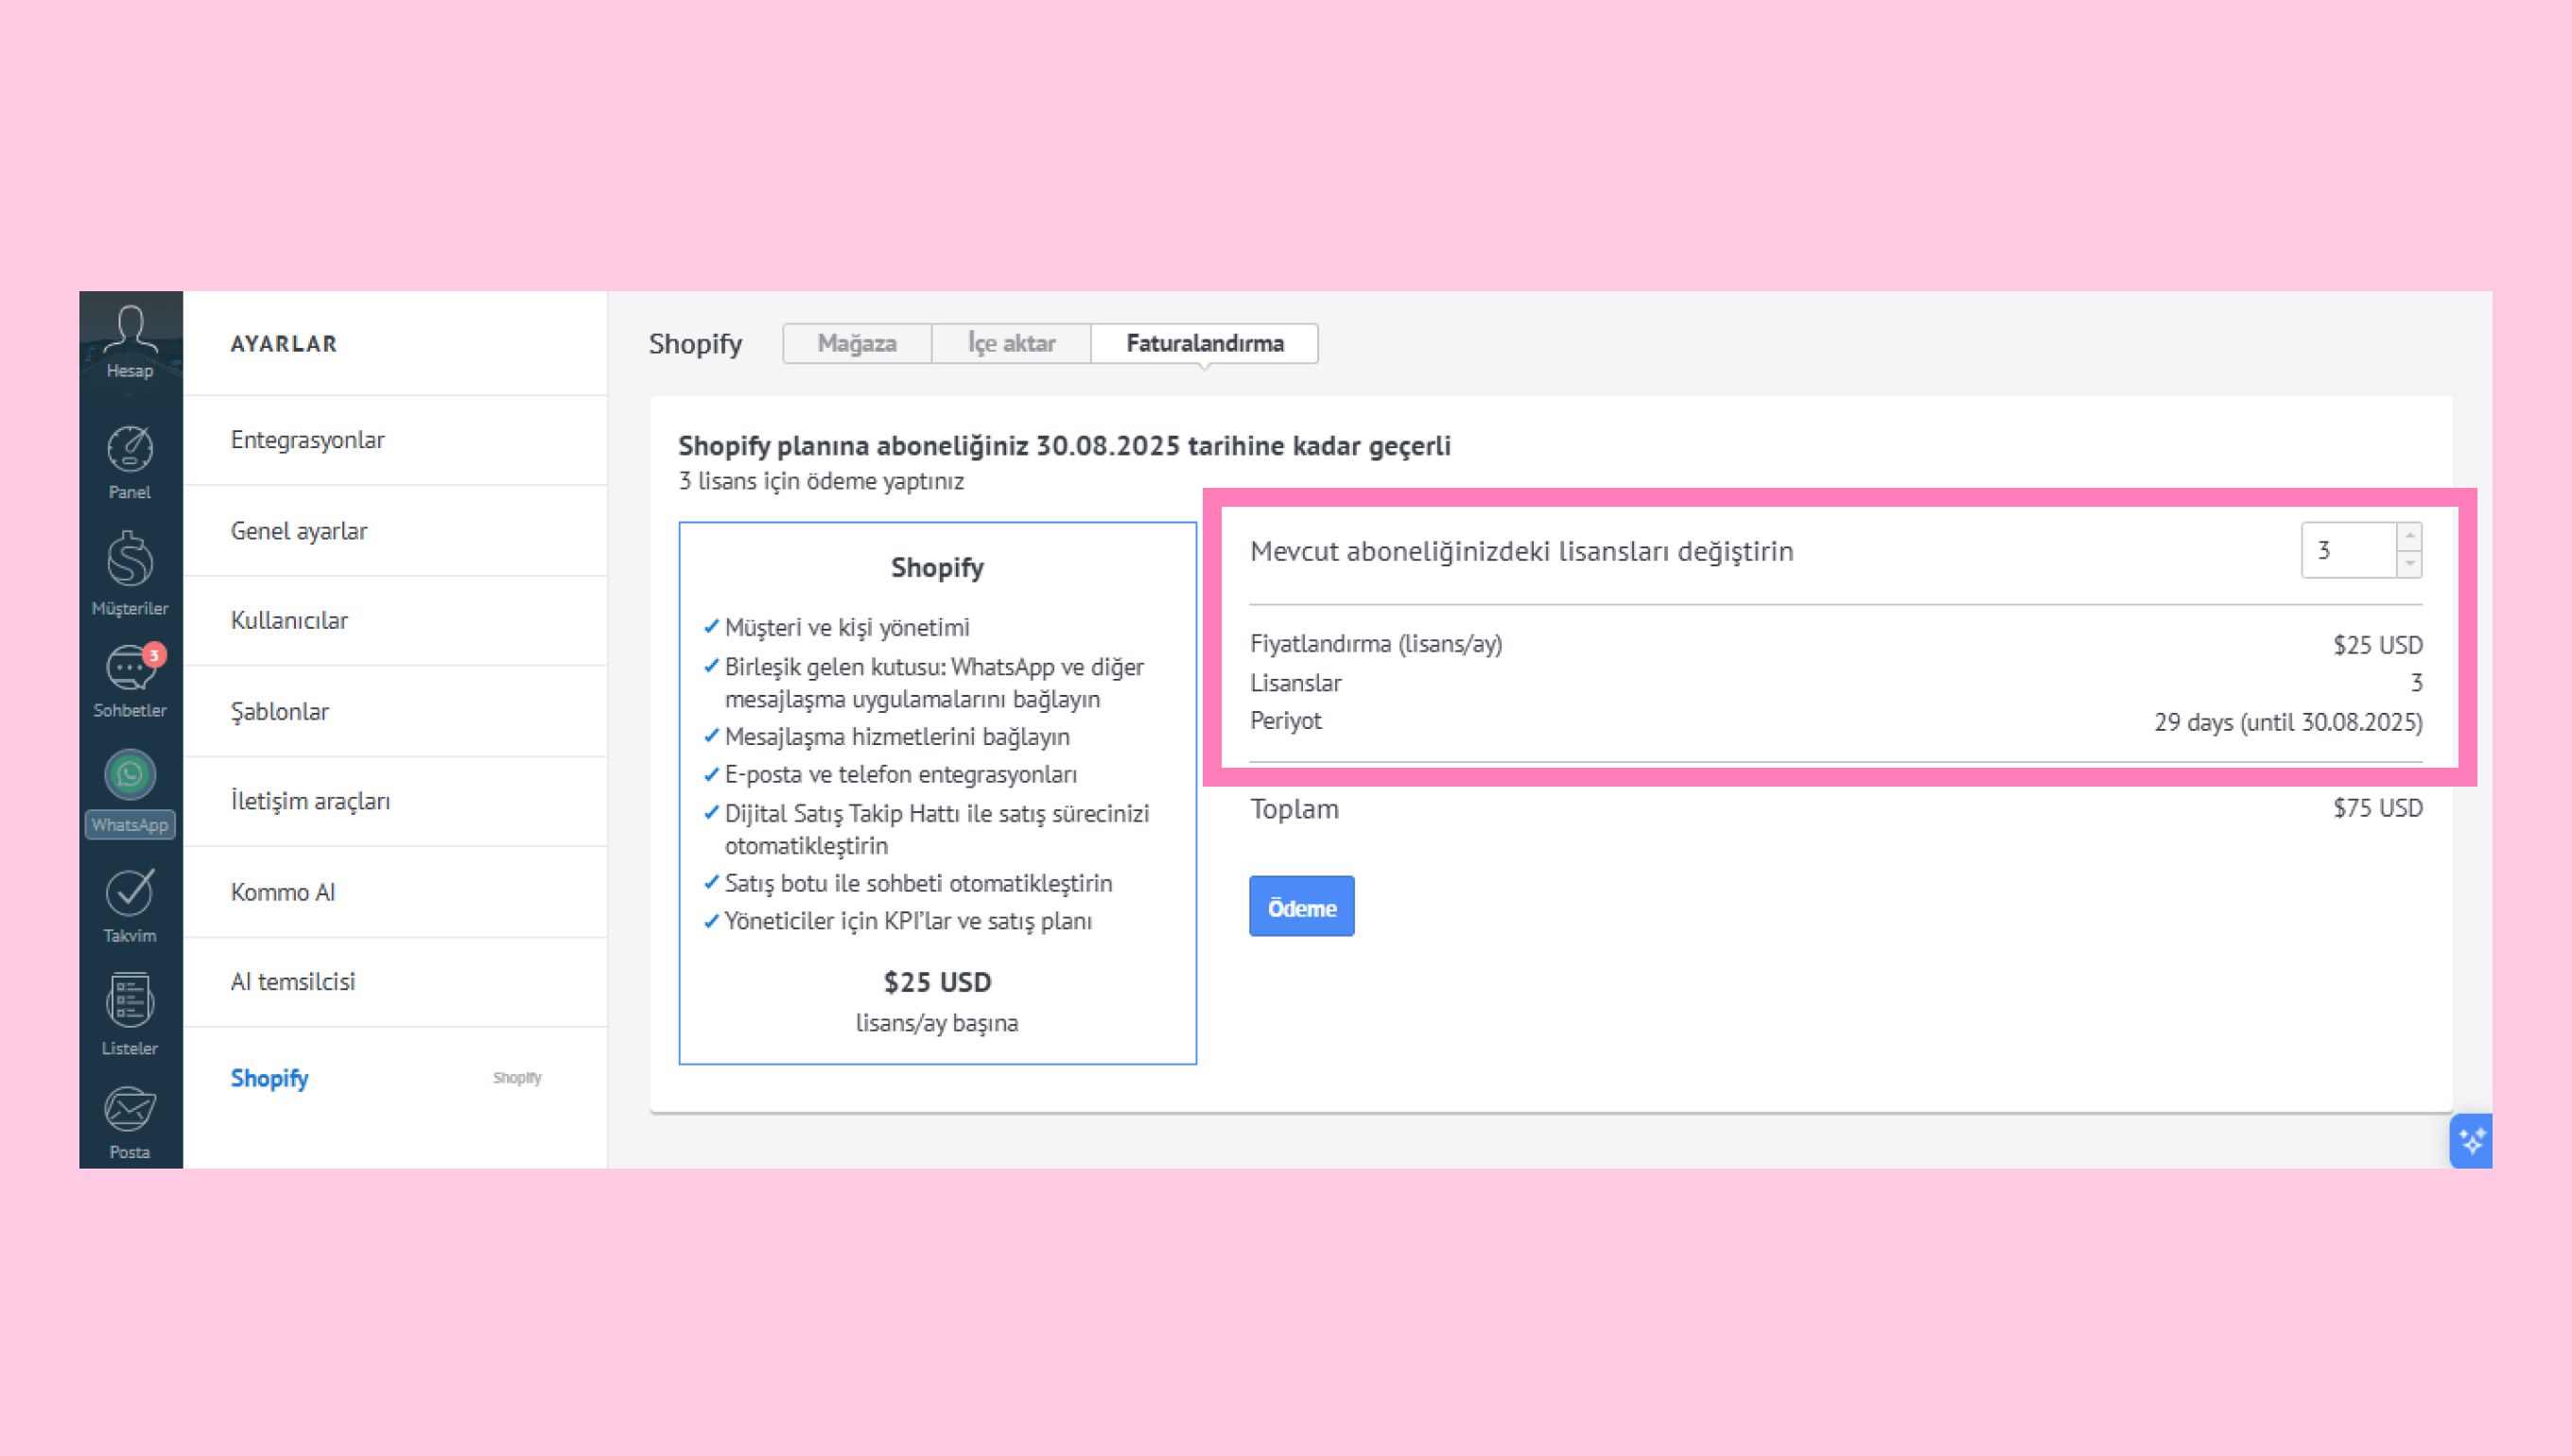Viewport: 2572px width, 1456px height.
Task: Click the Shopify plan card title
Action: pos(937,568)
